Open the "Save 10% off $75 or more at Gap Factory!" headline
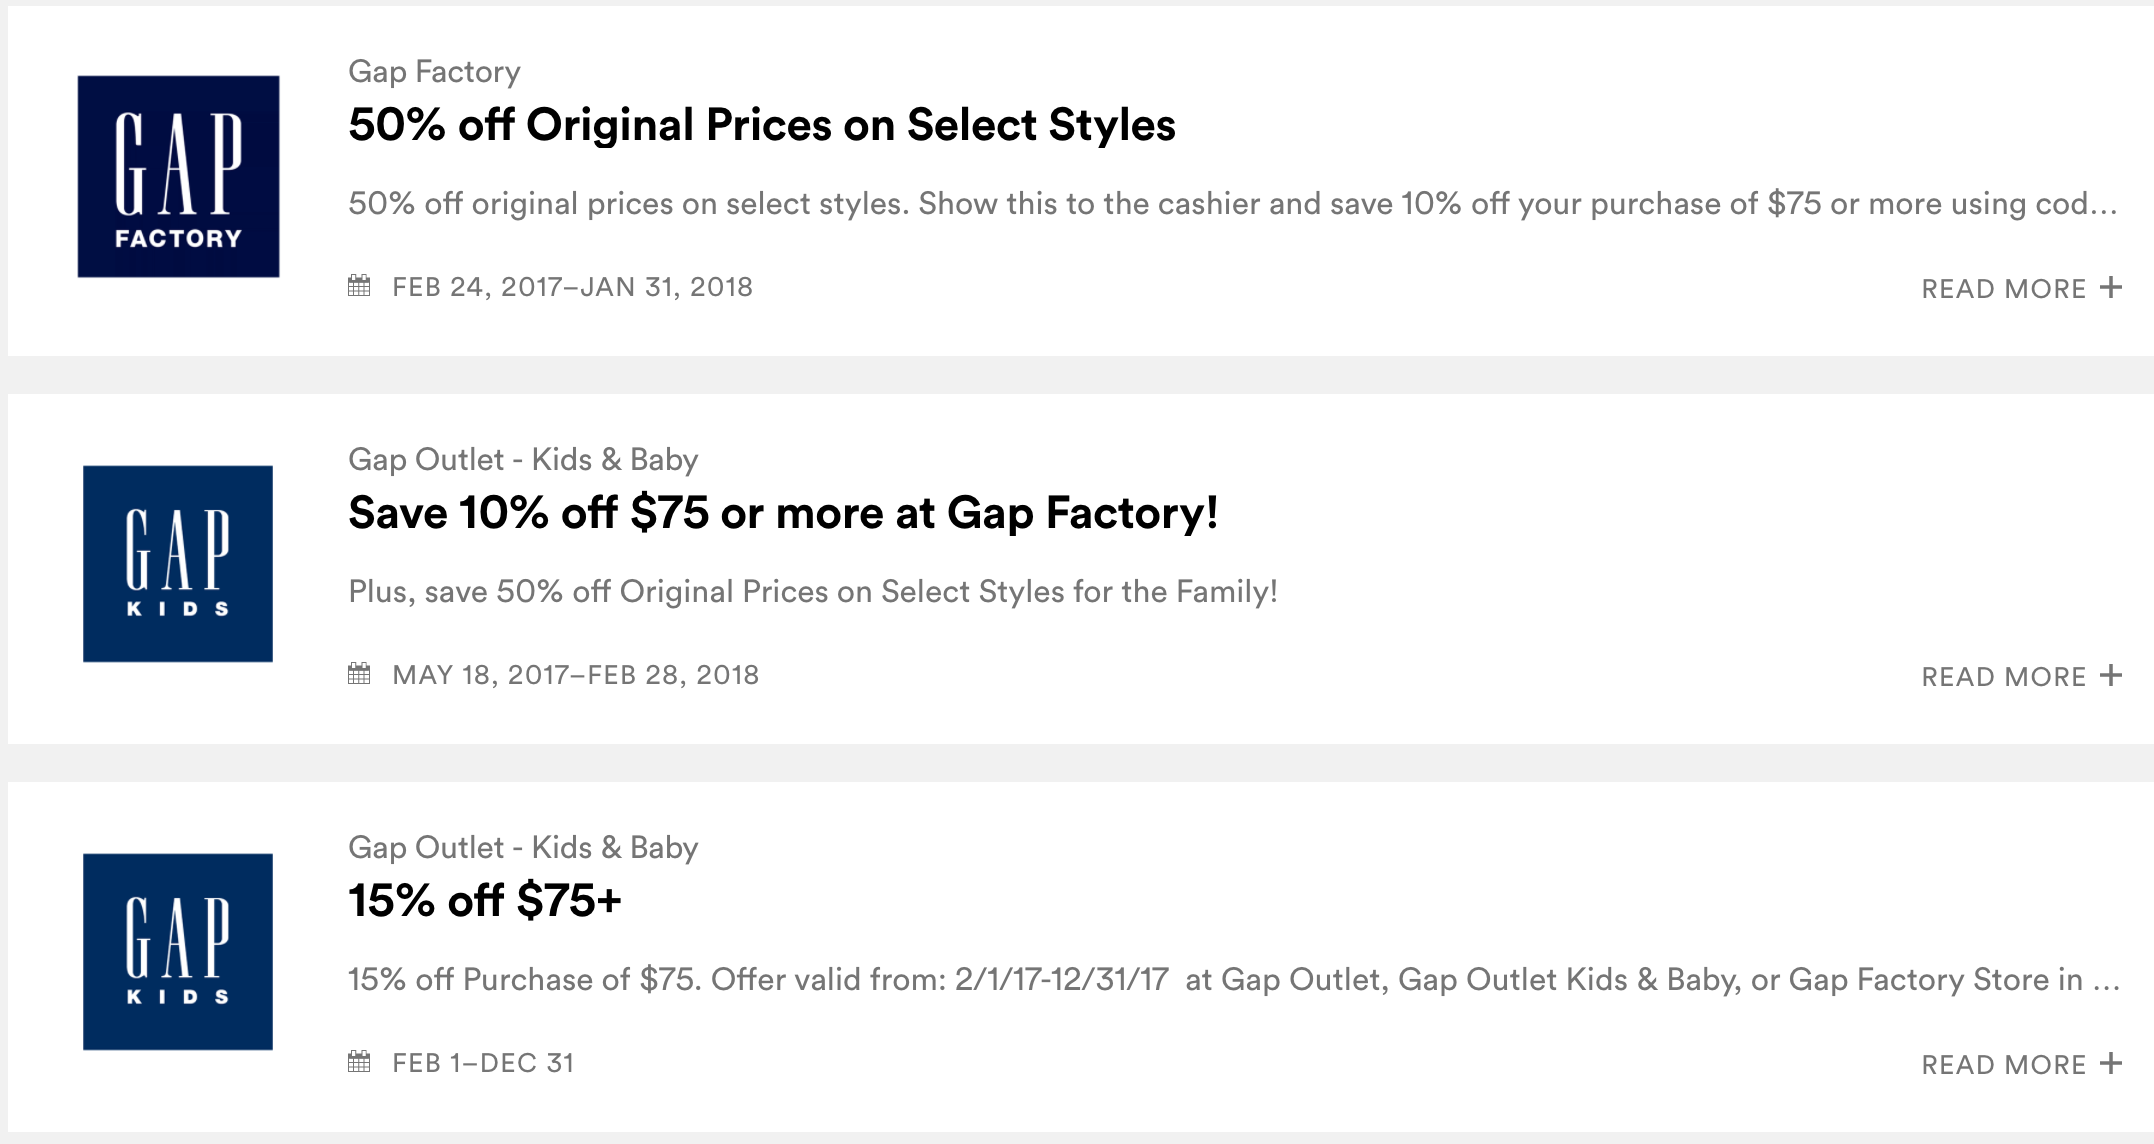2154x1144 pixels. point(783,513)
